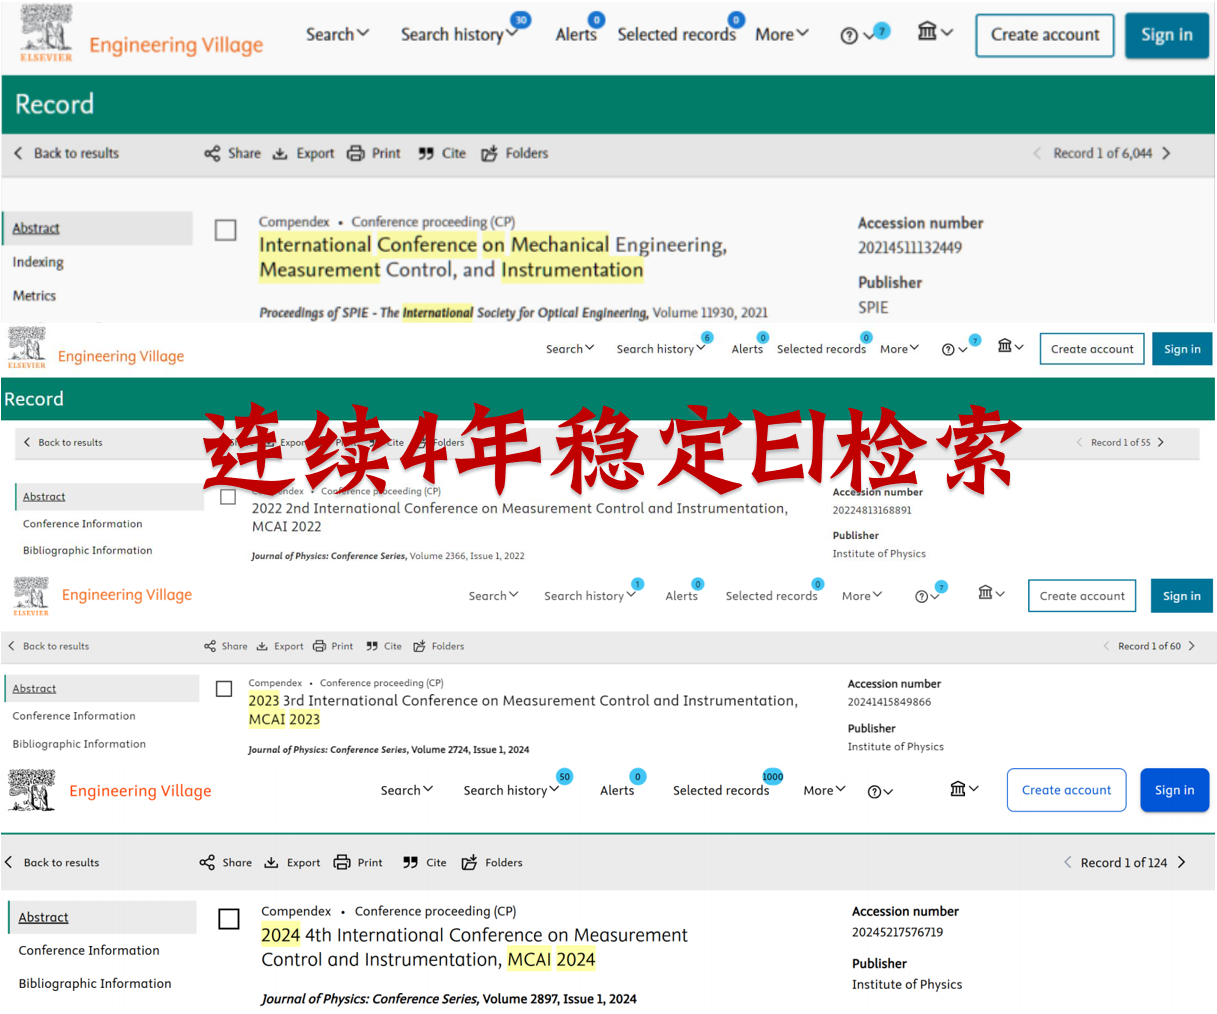Go to next record after Record 1 of 60
The height and width of the screenshot is (1014, 1217).
click(1192, 646)
